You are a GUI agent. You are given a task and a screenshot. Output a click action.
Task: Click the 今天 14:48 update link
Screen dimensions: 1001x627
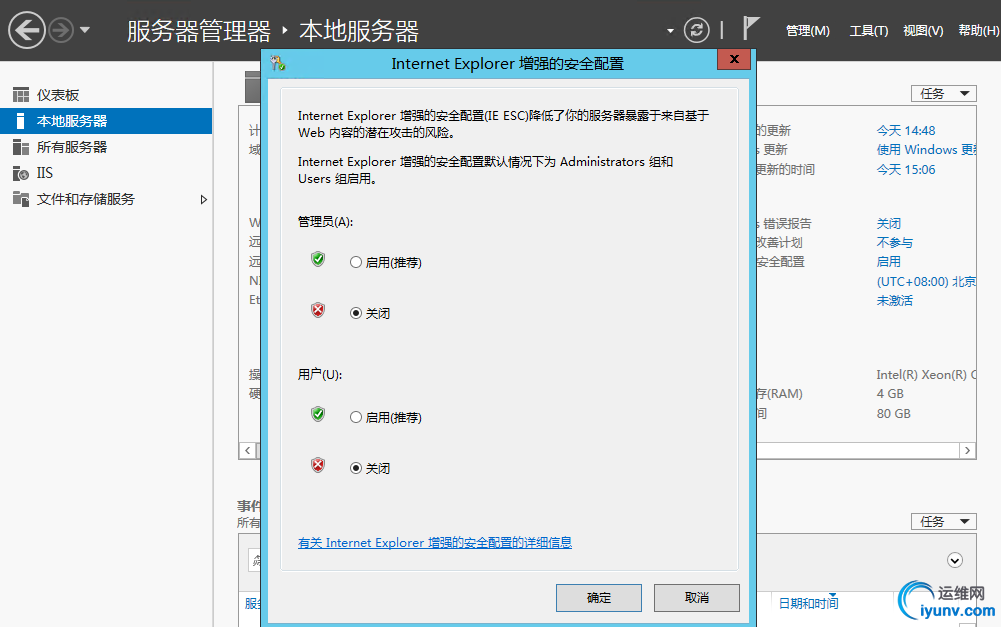906,131
